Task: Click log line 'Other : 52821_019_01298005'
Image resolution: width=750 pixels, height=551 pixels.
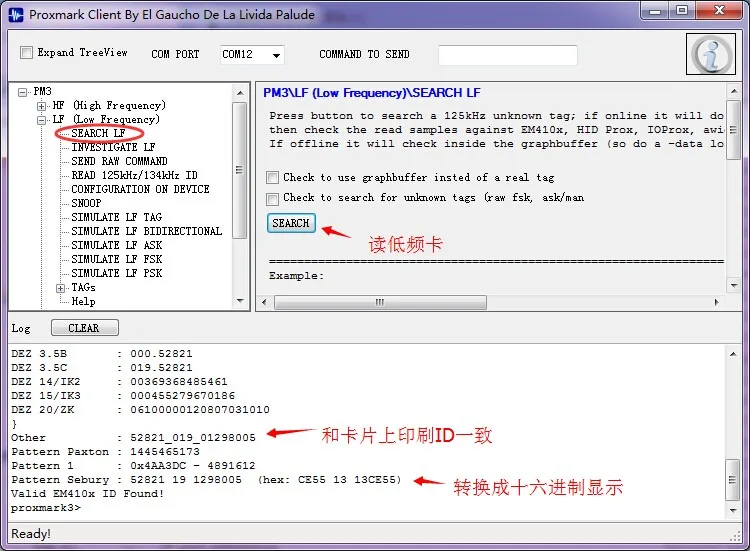Action: point(133,438)
